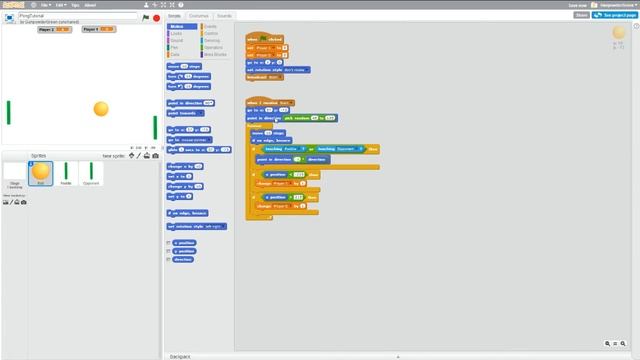
Task: Switch to the Costumes tab
Action: (x=199, y=16)
